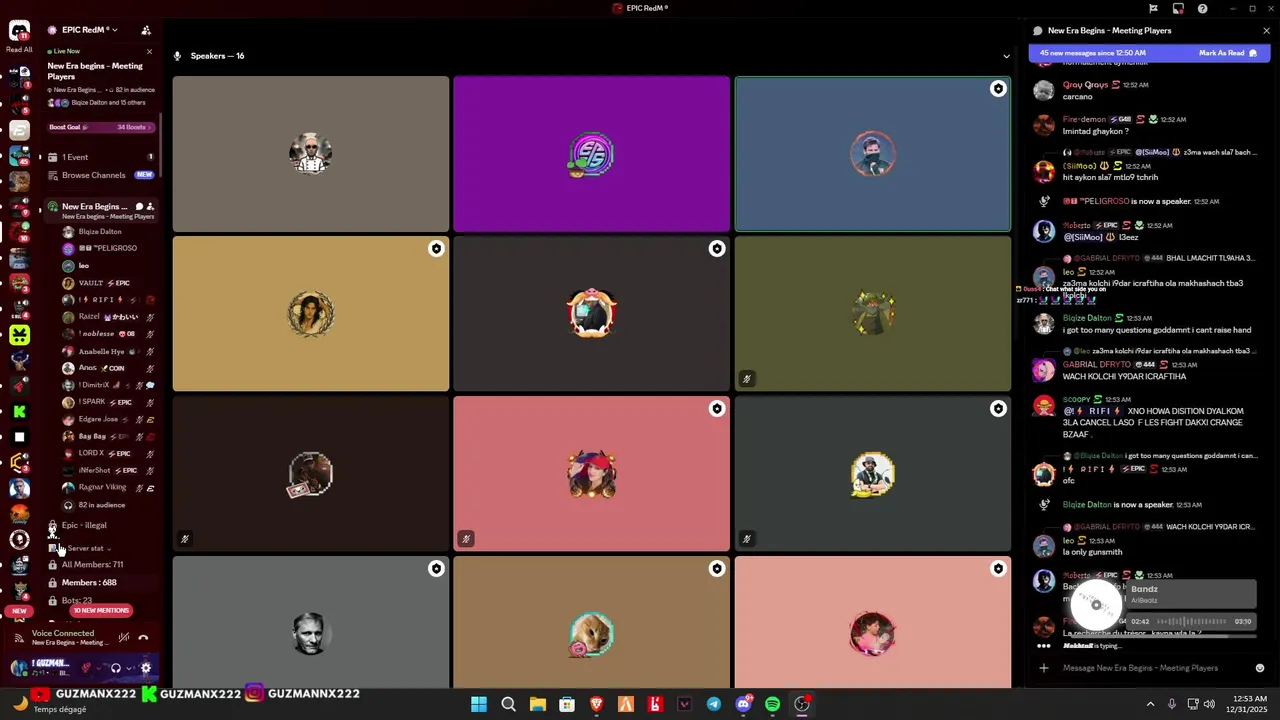Open Spotify from taskbar
1280x720 pixels.
point(772,704)
